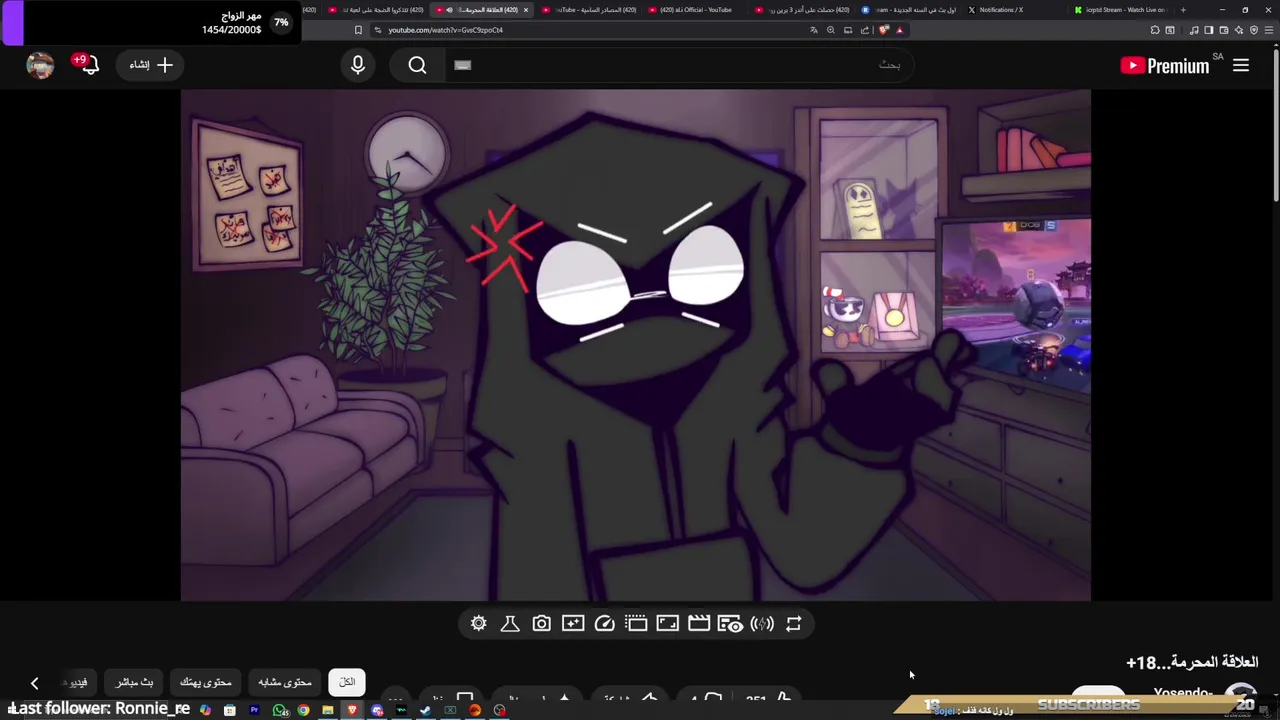Click the YouTube search magnifier button
This screenshot has height=720, width=1280.
pyautogui.click(x=417, y=65)
